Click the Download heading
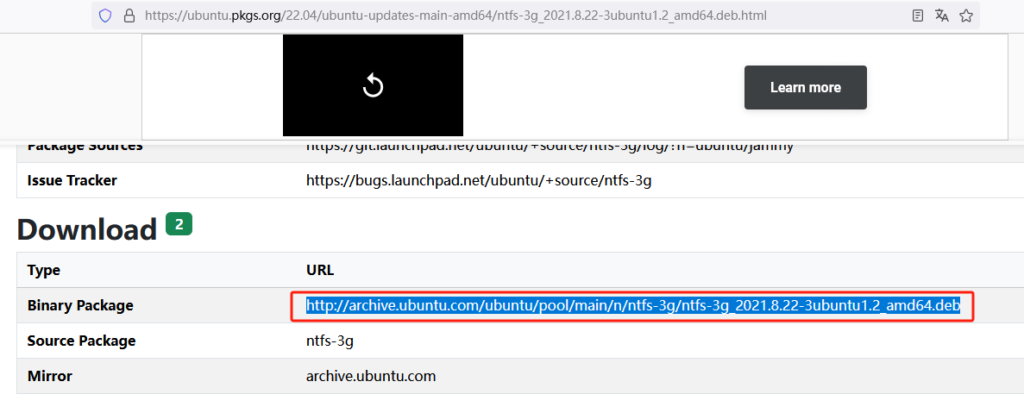Viewport: 1024px width, 413px height. click(x=87, y=229)
